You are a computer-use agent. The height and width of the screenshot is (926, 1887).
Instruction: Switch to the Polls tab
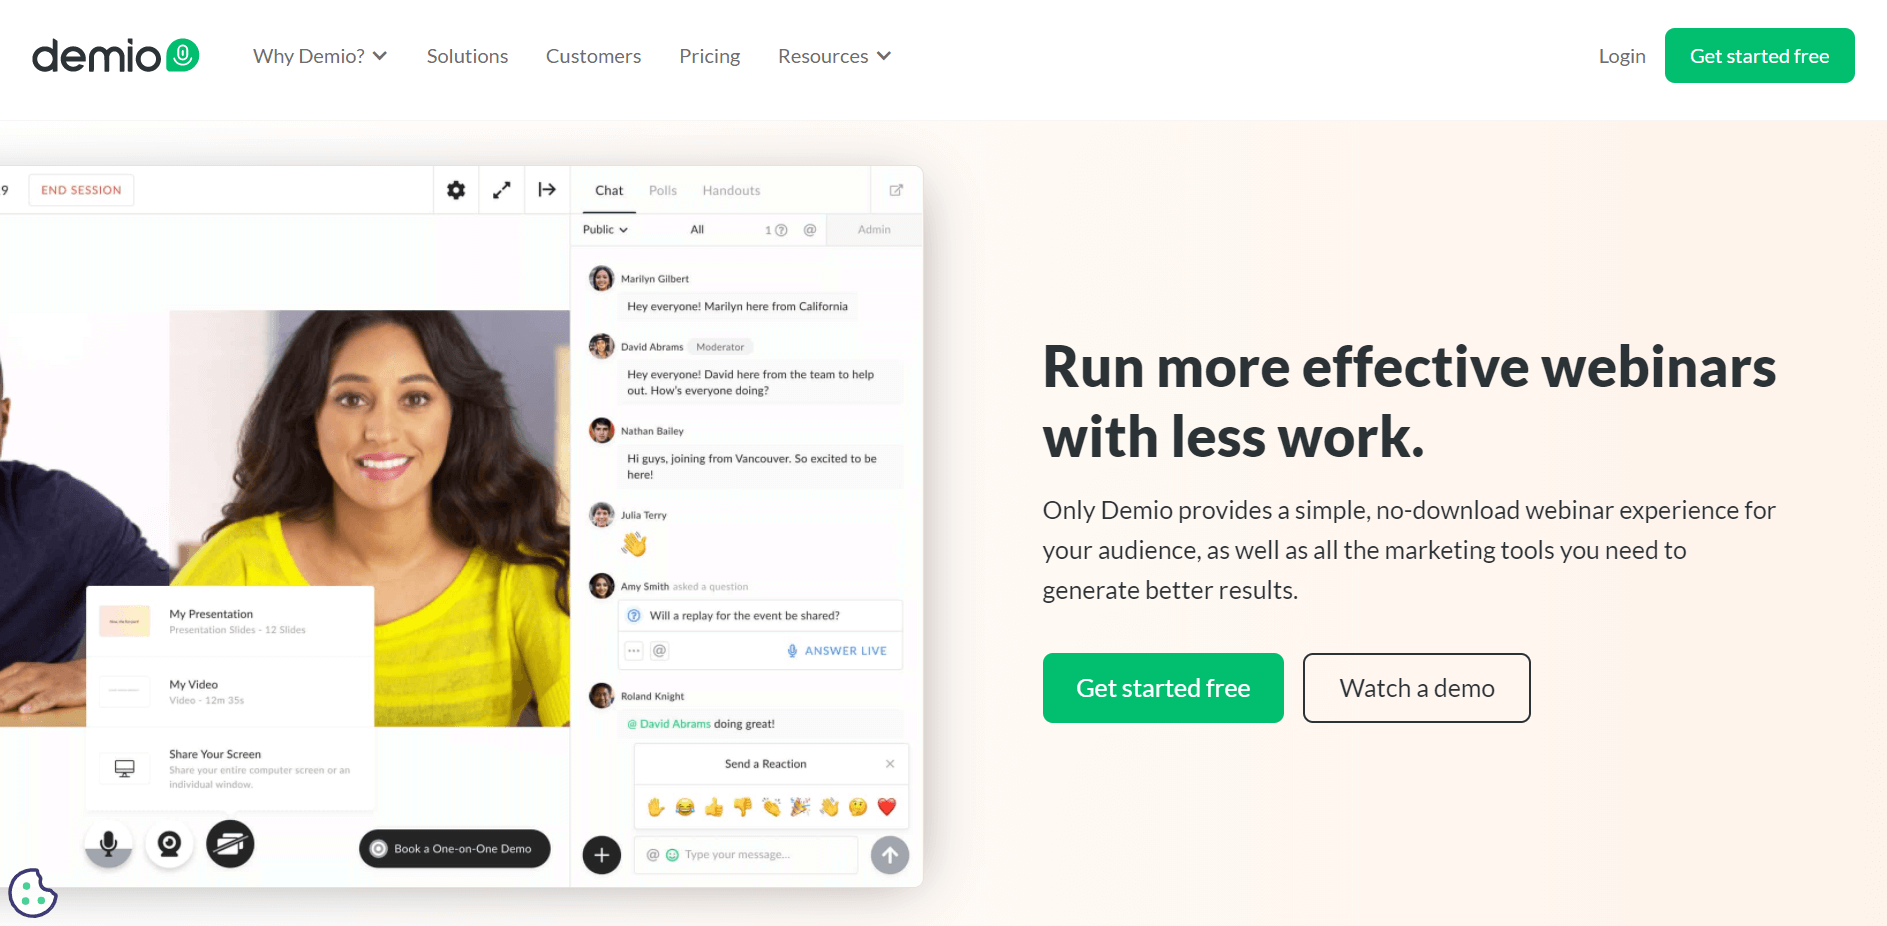663,191
